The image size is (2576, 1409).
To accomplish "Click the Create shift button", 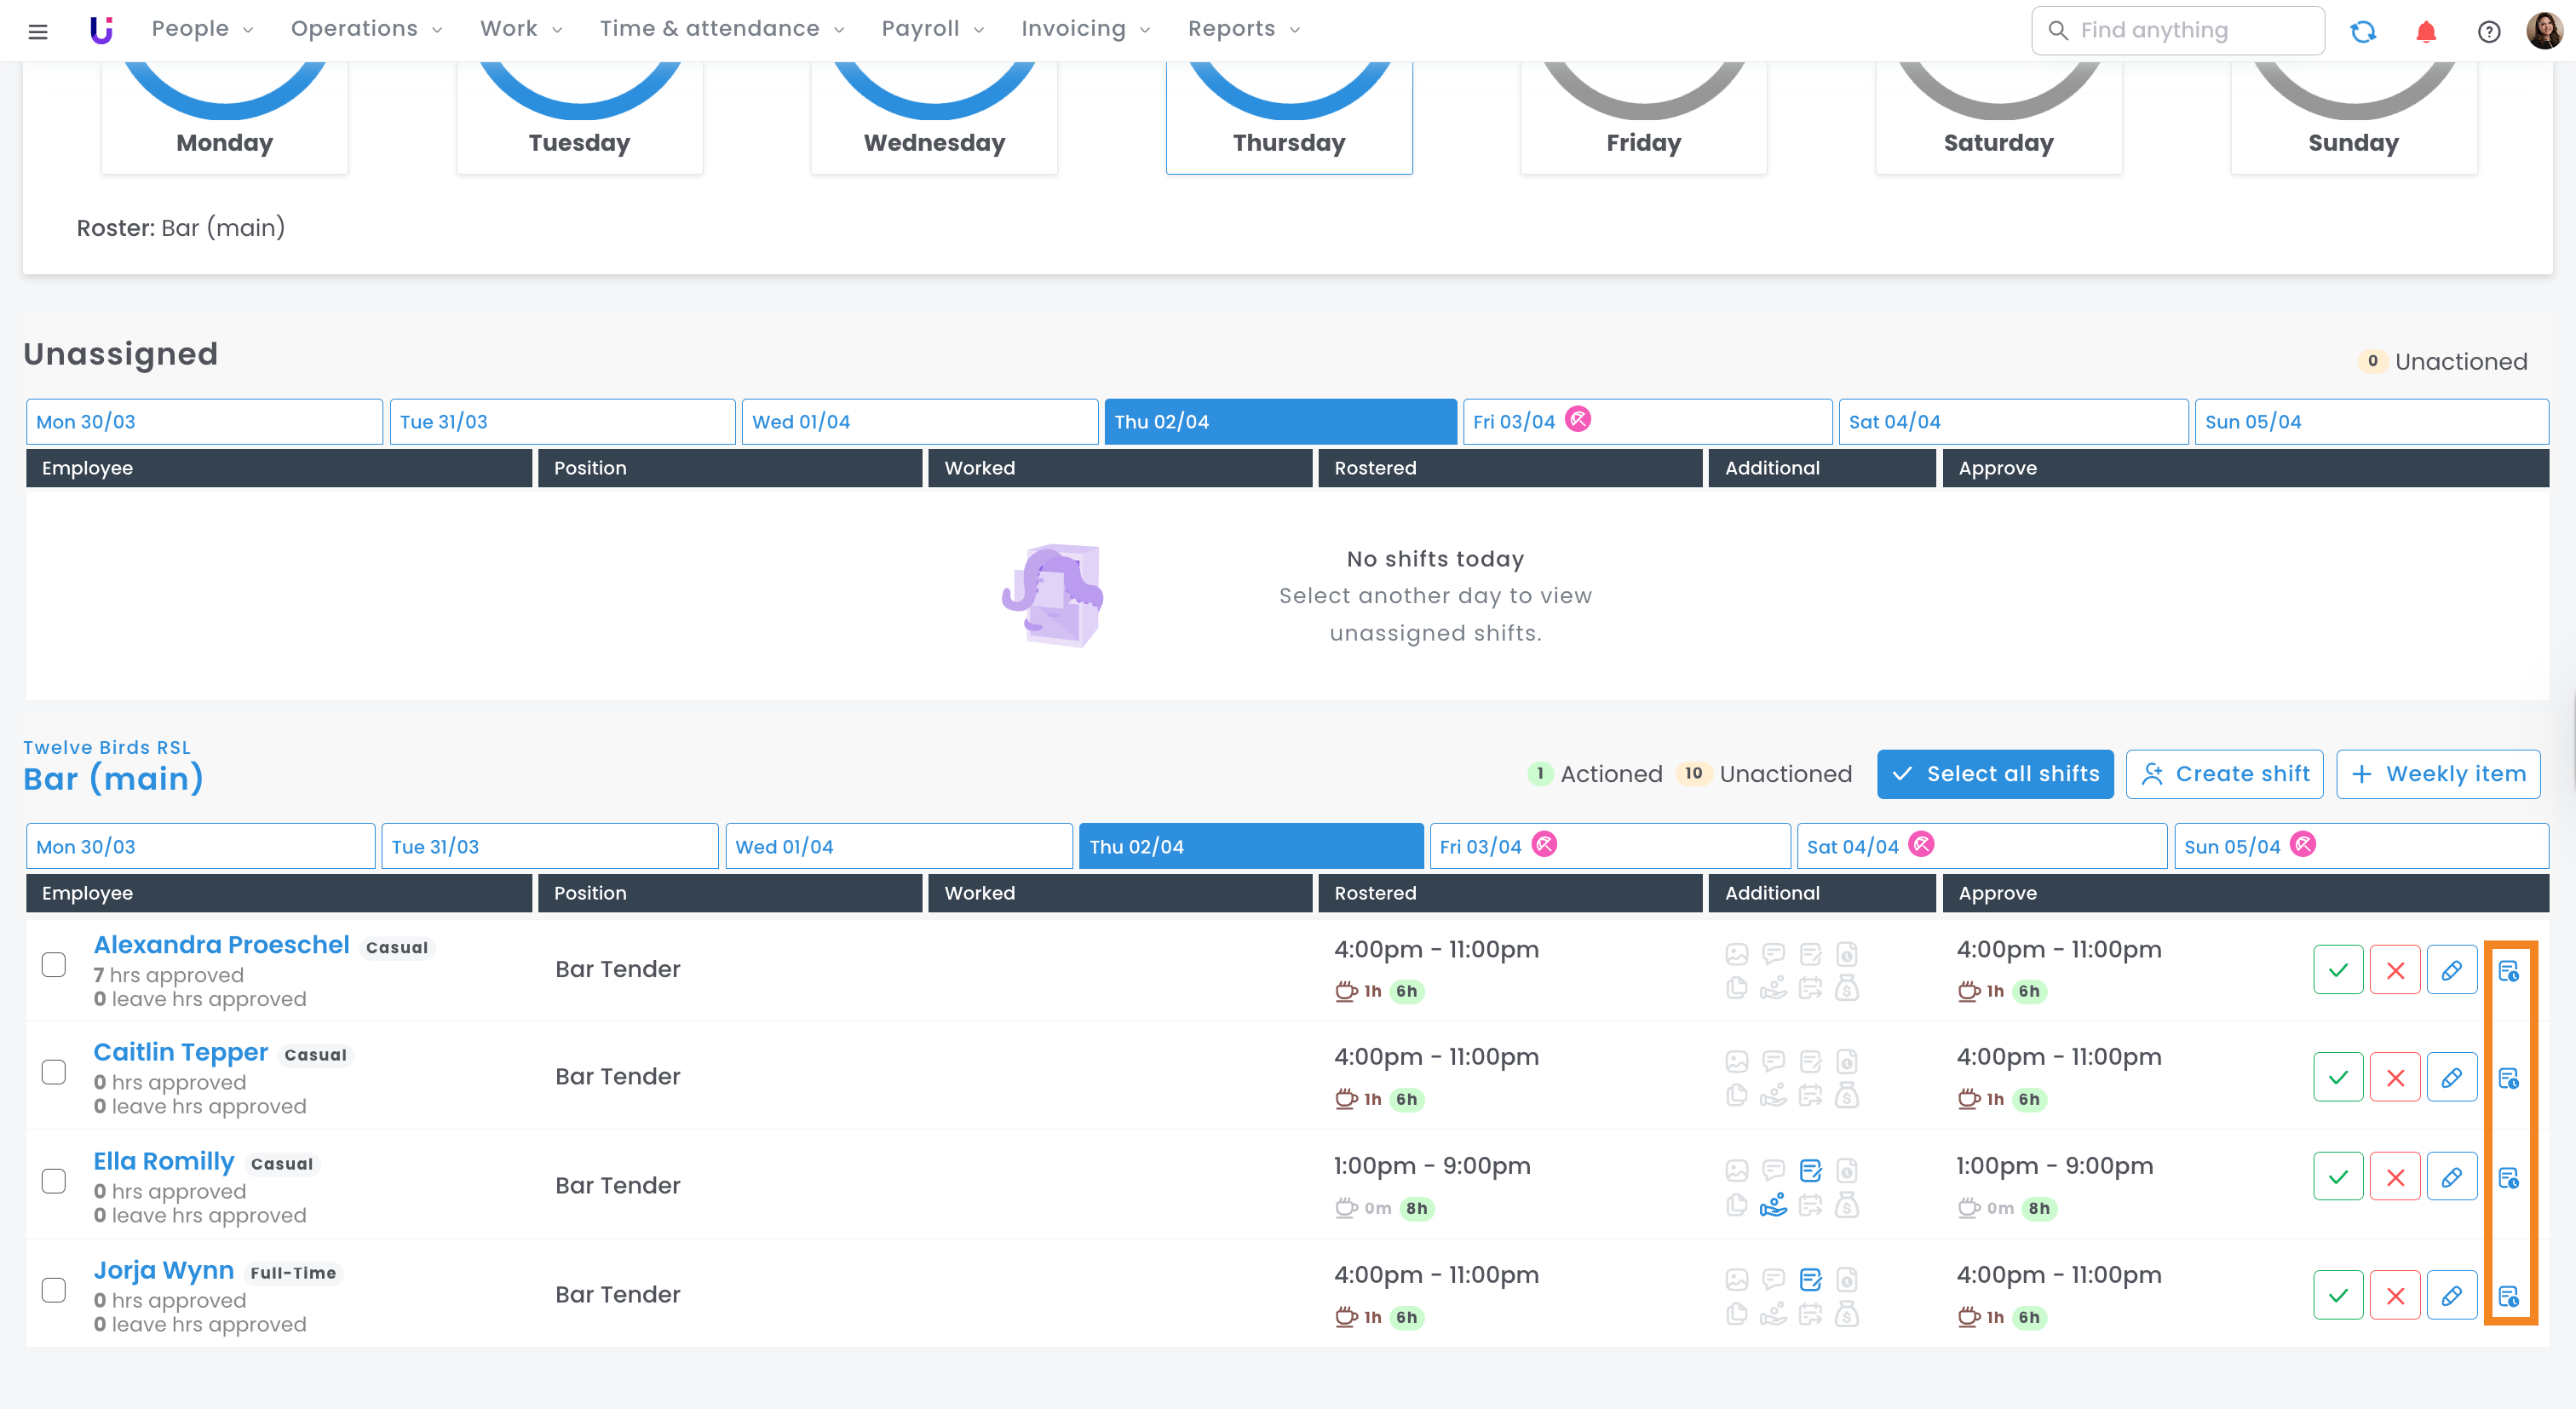I will (2224, 774).
